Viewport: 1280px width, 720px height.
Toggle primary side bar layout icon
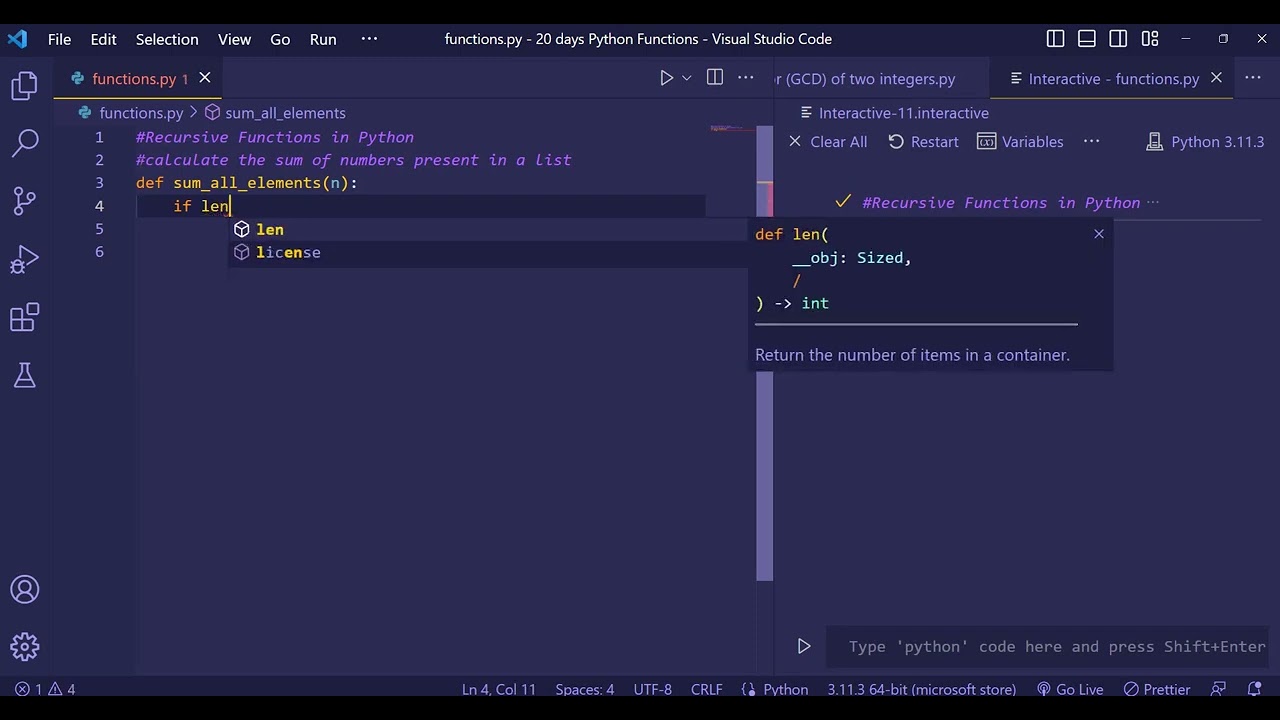1056,39
